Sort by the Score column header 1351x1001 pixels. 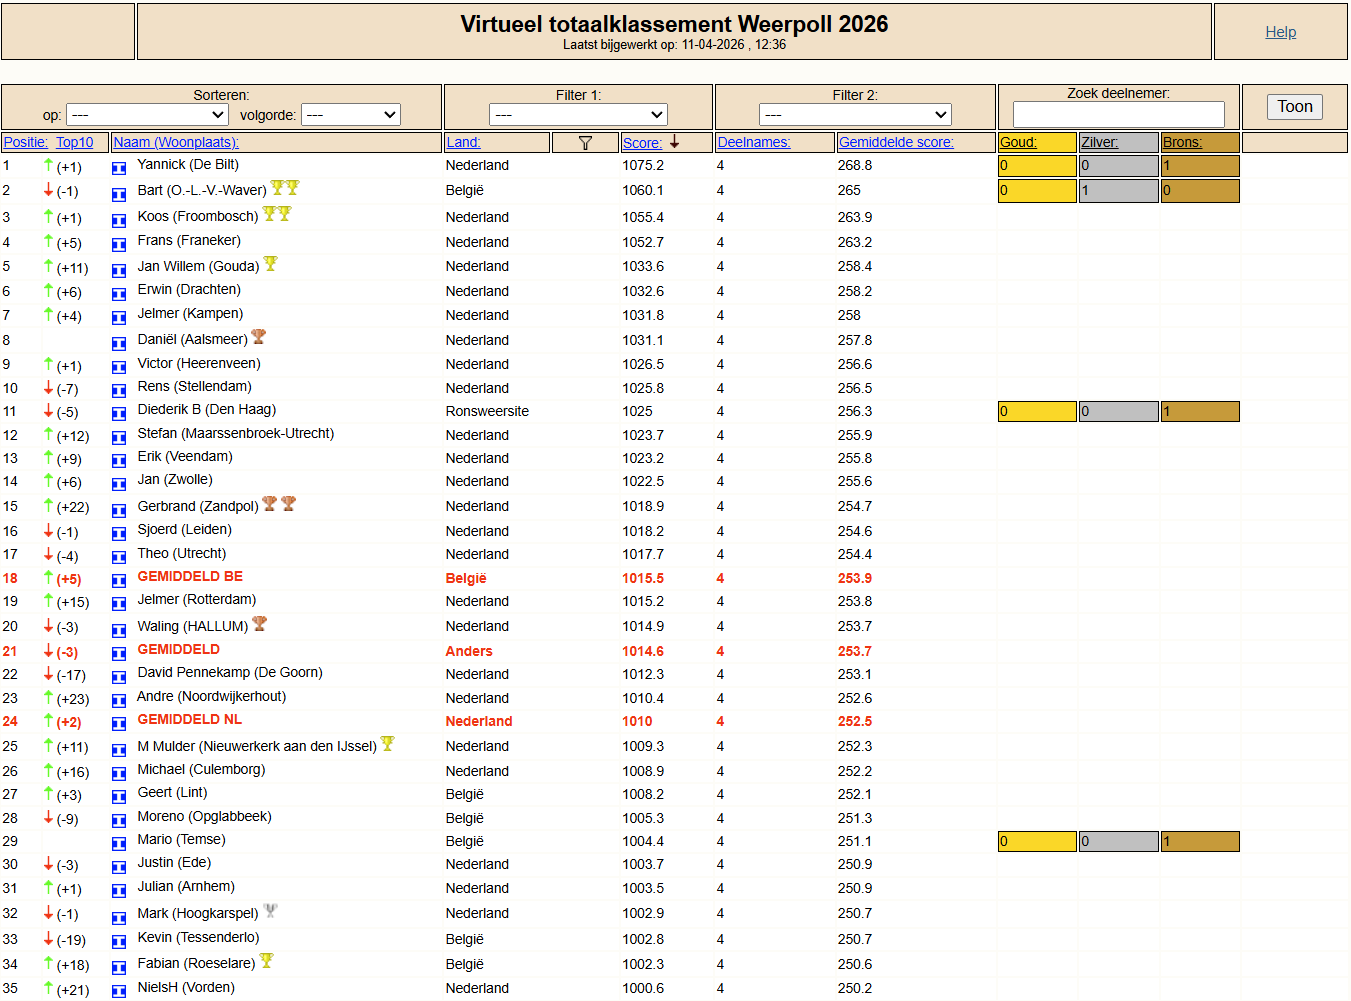click(x=641, y=143)
